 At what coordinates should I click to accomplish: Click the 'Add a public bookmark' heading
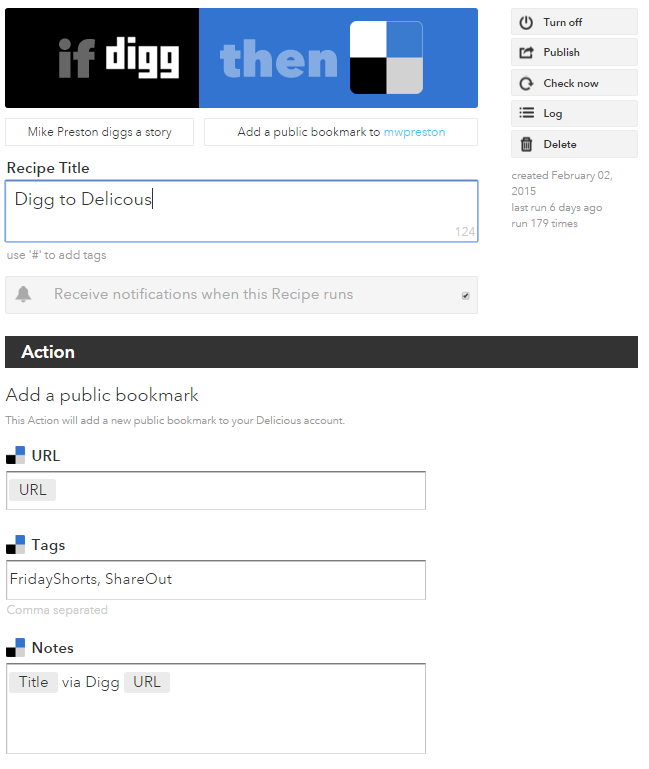tap(102, 395)
